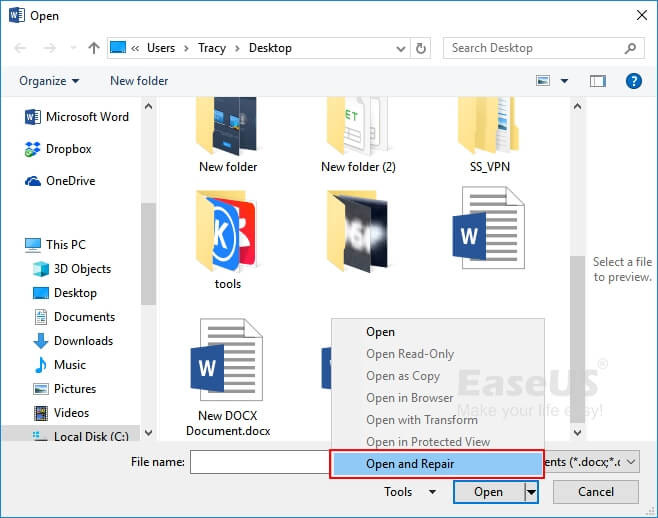Select the New DOCX Document.docx file
Viewport: 658px width, 518px height.
228,377
